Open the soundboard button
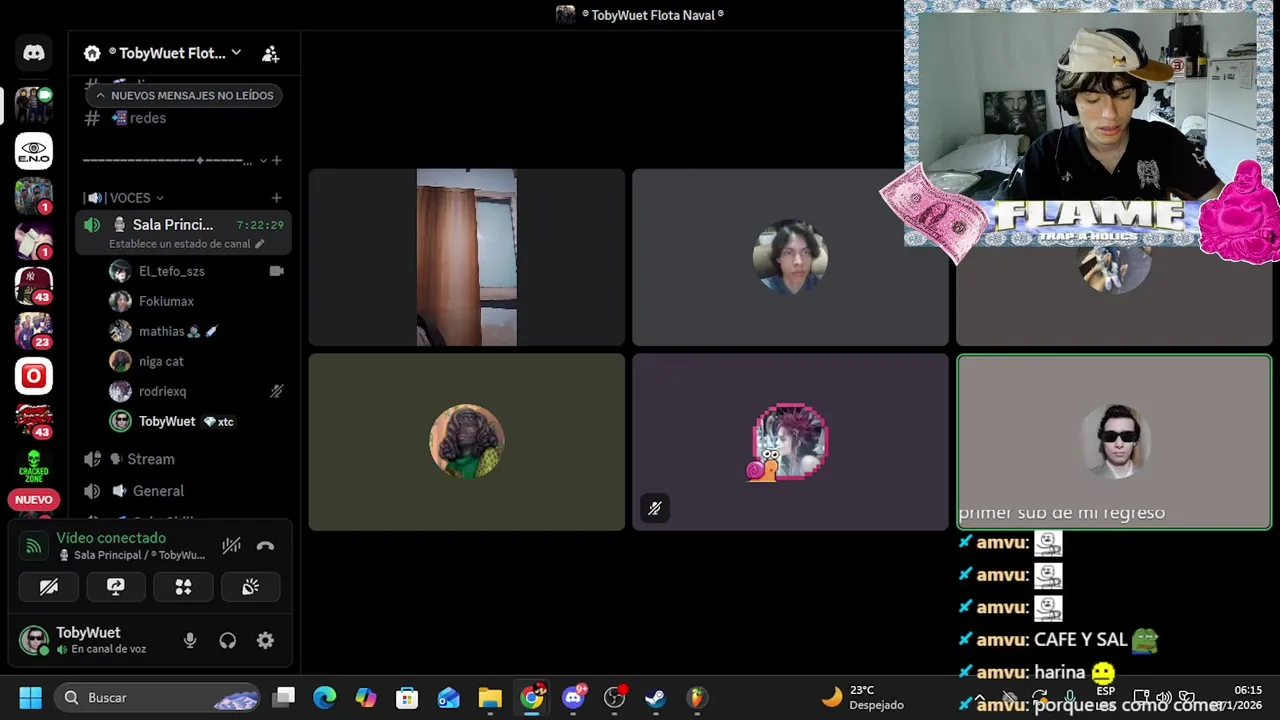 [x=250, y=587]
